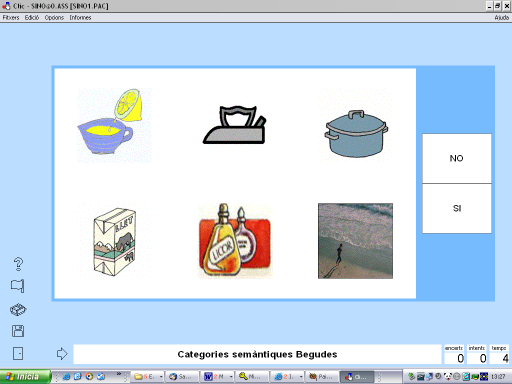The height and width of the screenshot is (384, 512).
Task: Open the Inicia start button
Action: pyautogui.click(x=25, y=377)
